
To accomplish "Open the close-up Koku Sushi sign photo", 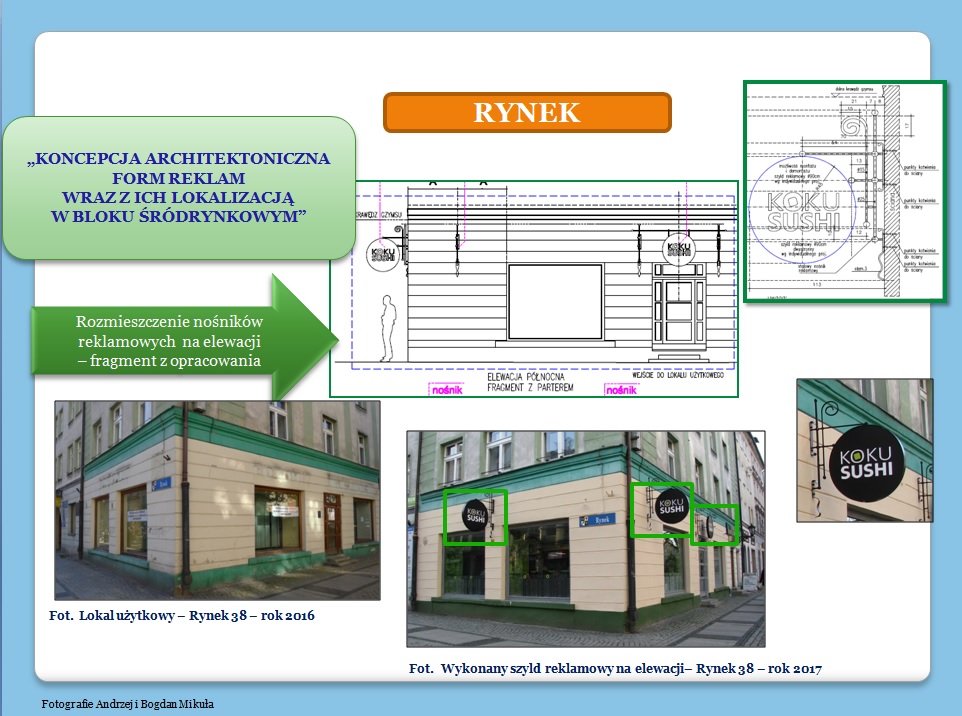I will pos(864,450).
